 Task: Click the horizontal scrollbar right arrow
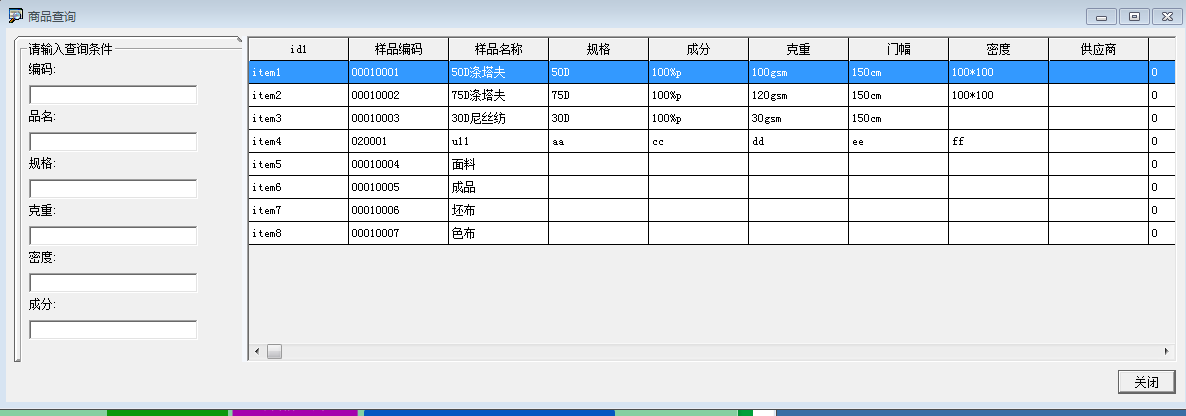tap(1166, 352)
